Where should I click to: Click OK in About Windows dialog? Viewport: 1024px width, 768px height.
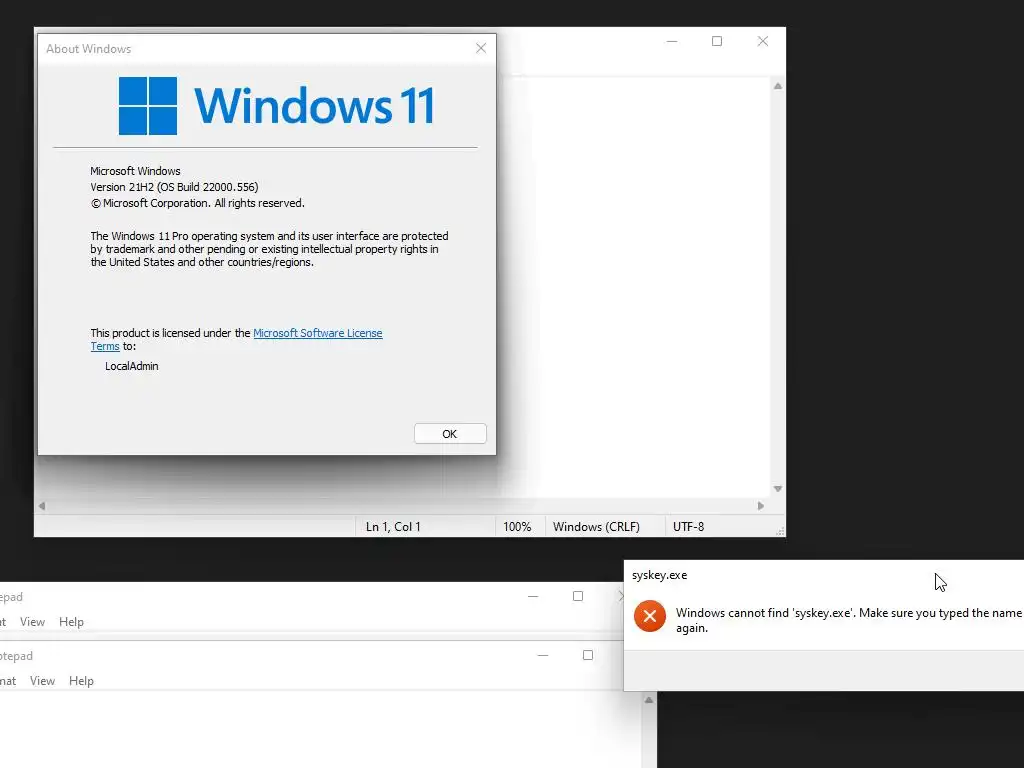(450, 434)
